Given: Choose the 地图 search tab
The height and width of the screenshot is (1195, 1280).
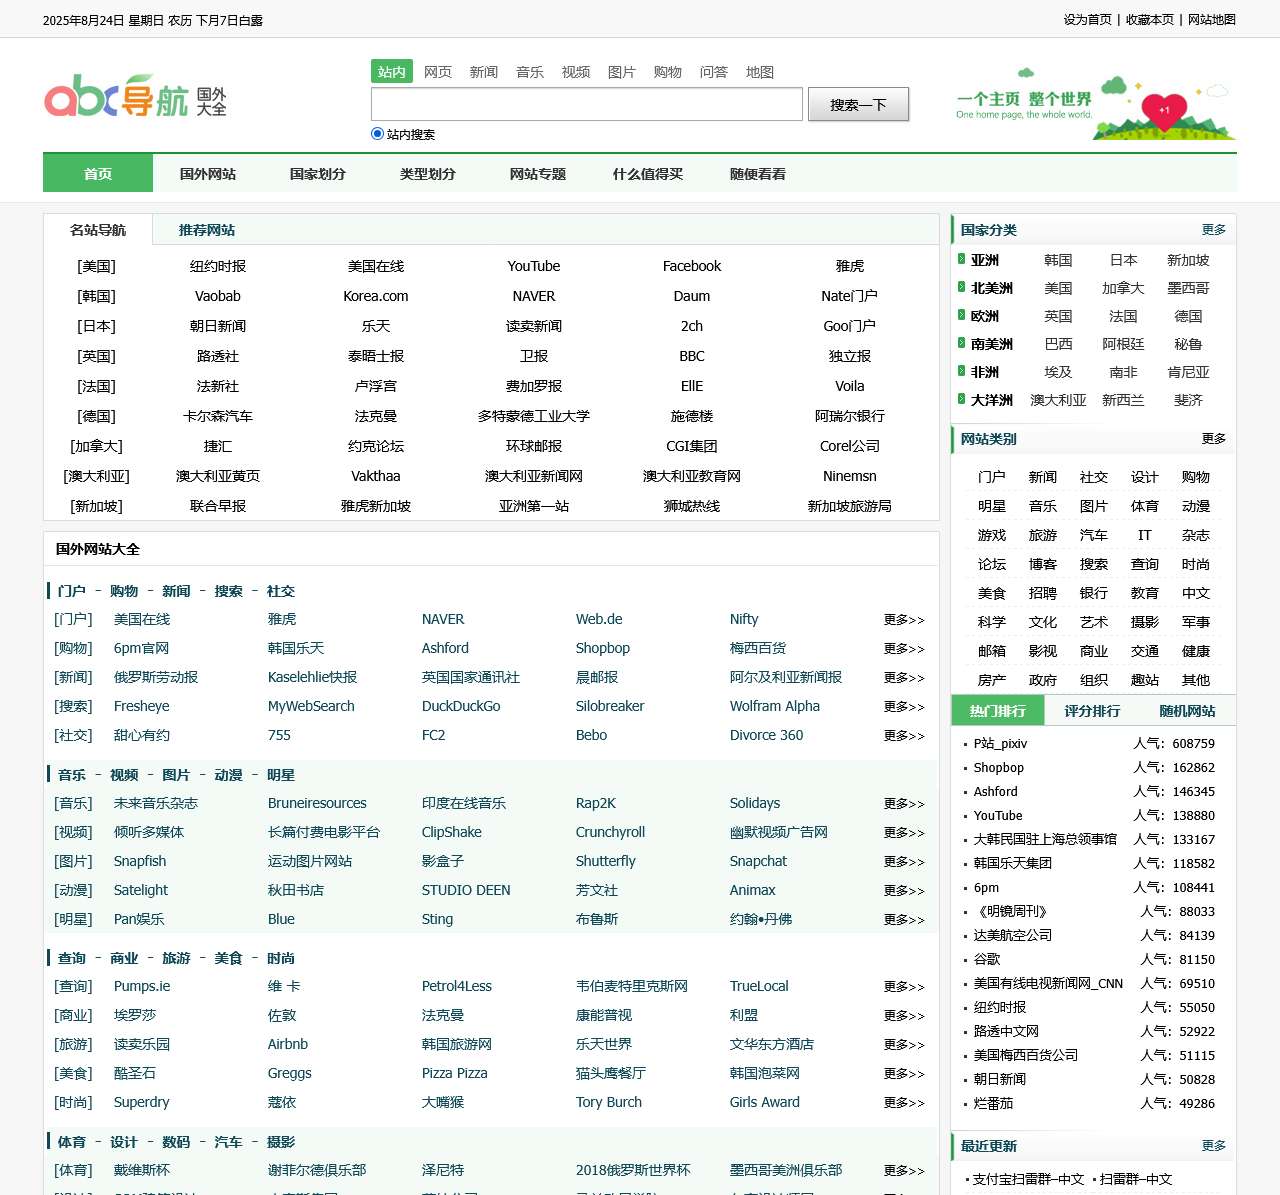Looking at the screenshot, I should (760, 72).
